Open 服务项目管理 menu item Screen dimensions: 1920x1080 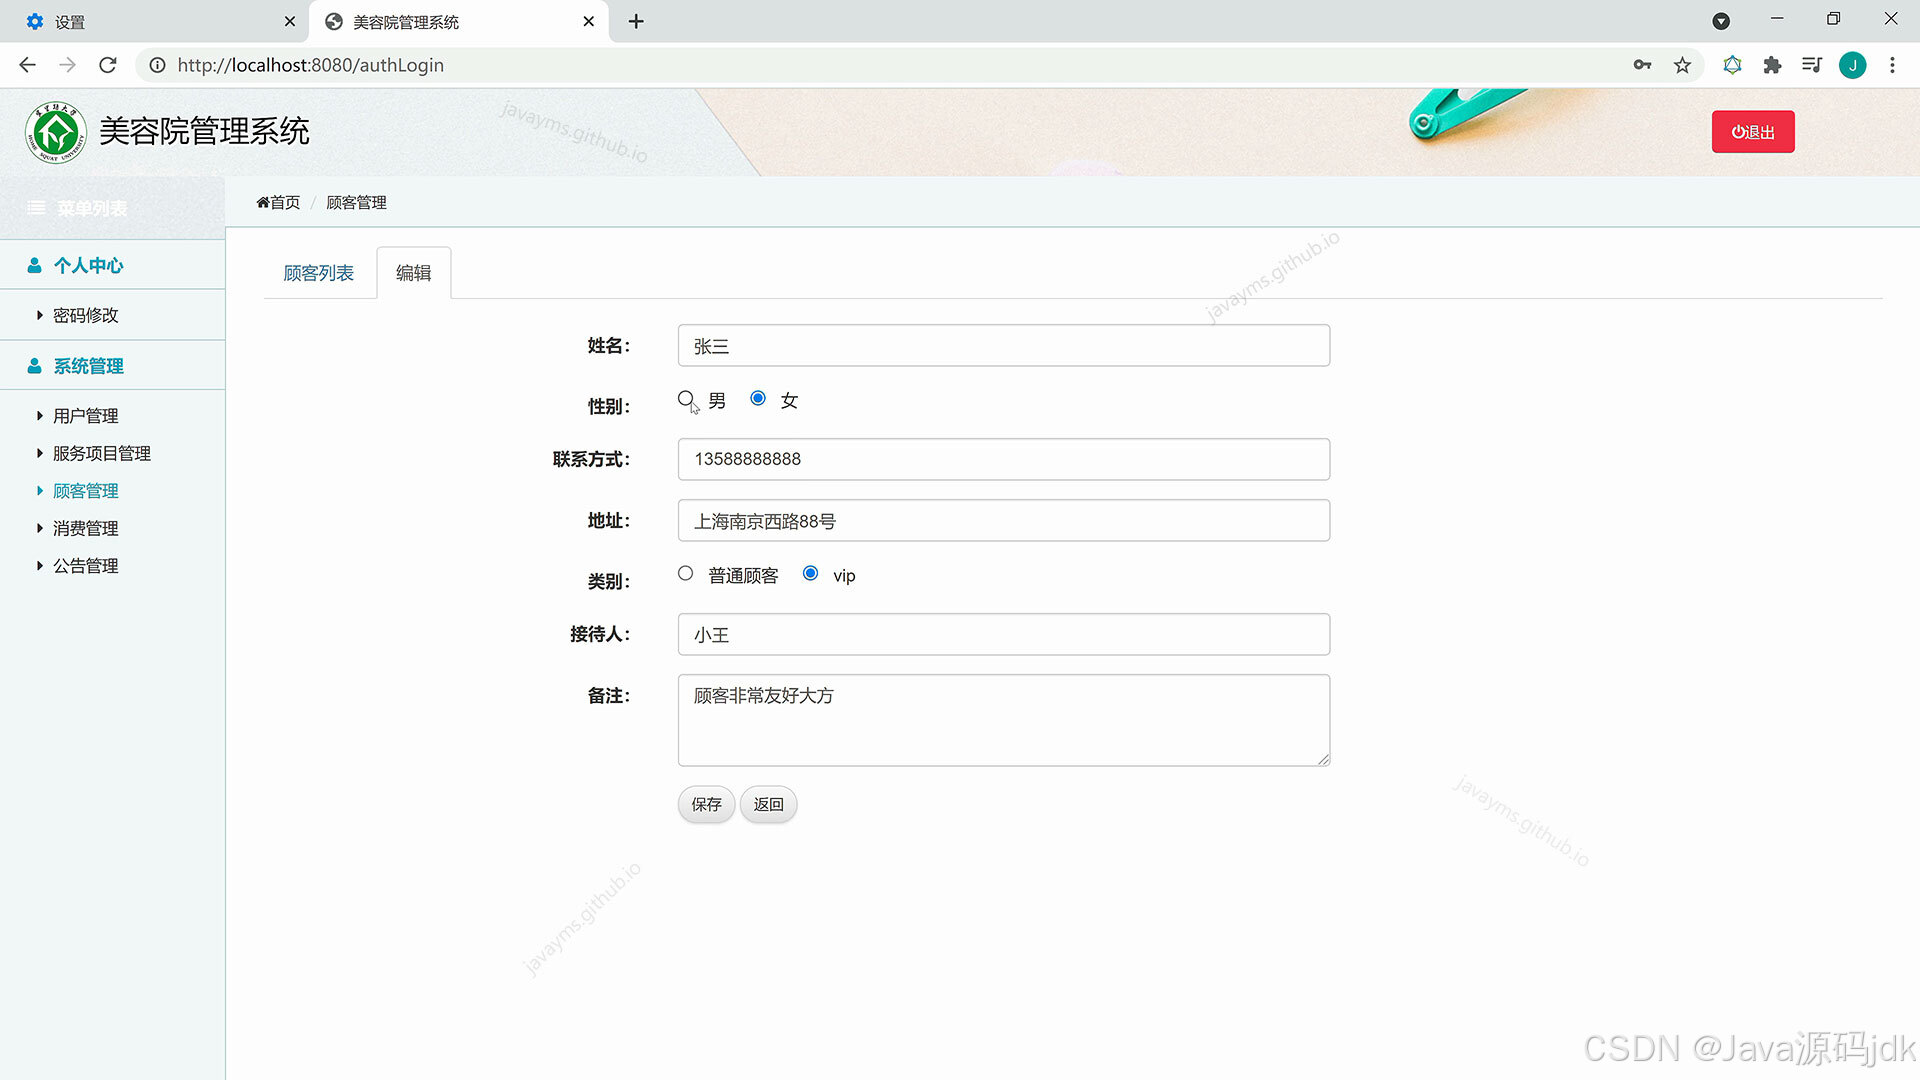(x=102, y=453)
